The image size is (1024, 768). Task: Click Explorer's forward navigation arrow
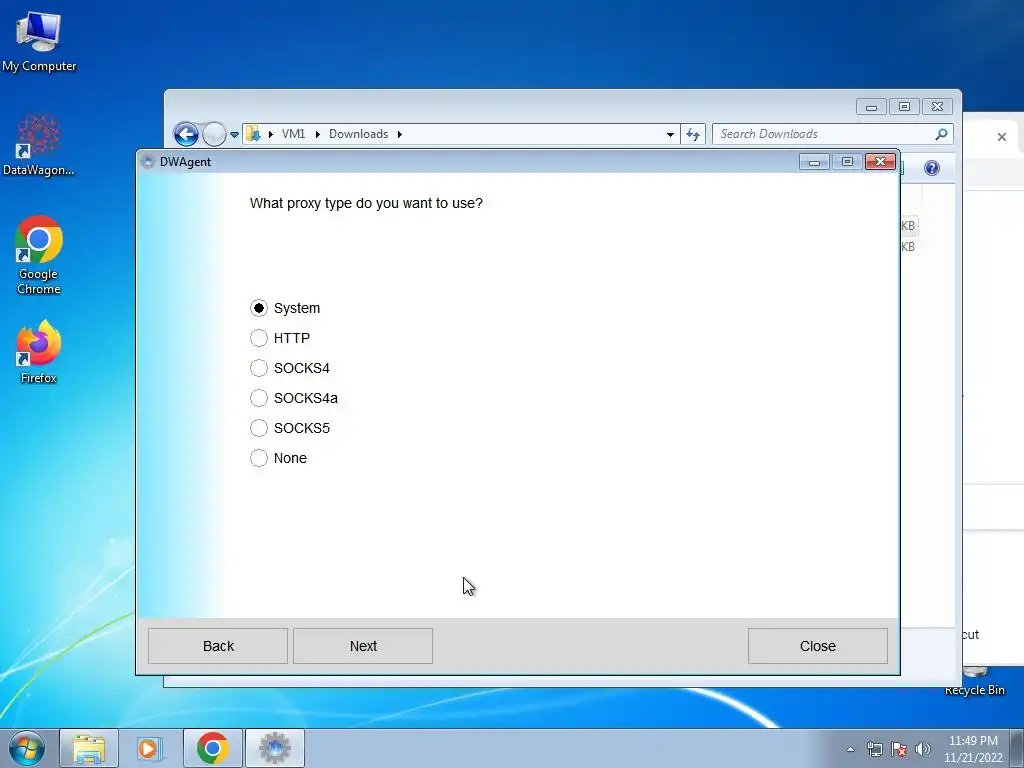pos(214,135)
